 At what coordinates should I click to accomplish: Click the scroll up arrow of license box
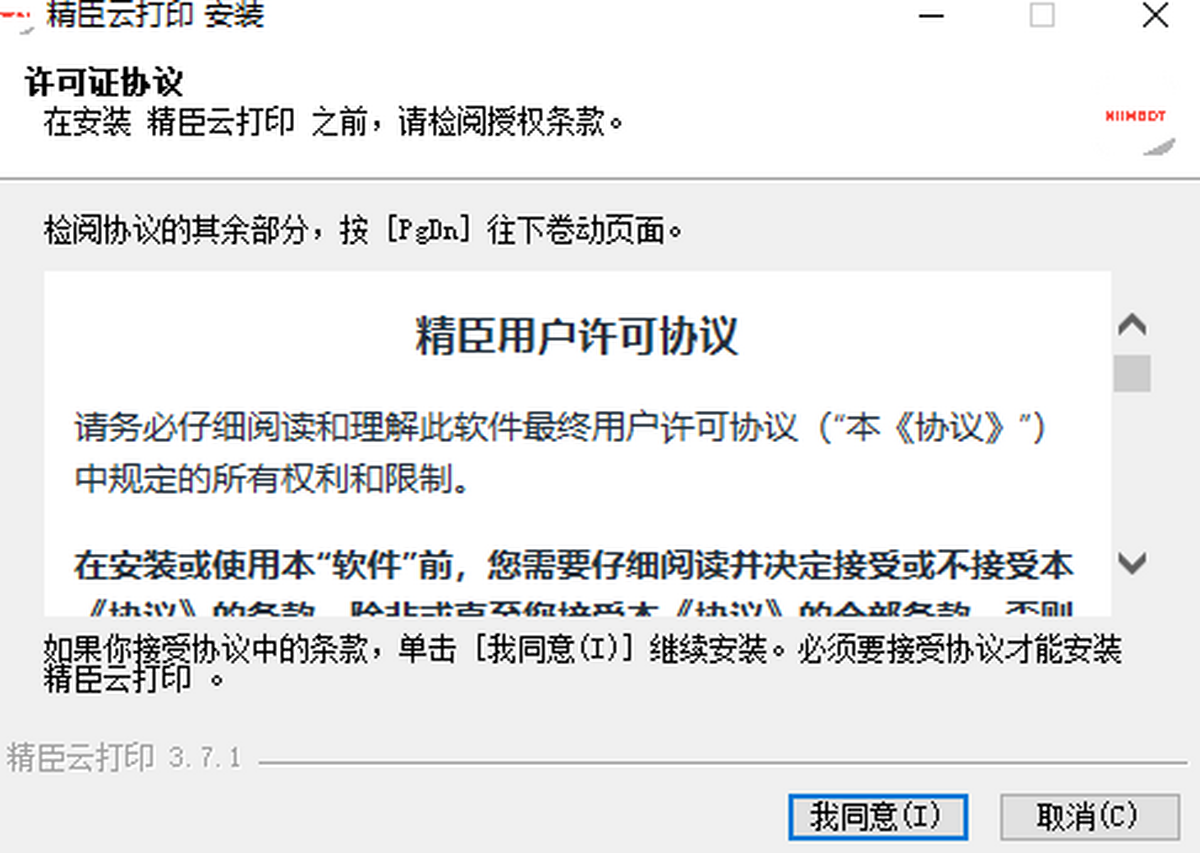tap(1132, 326)
